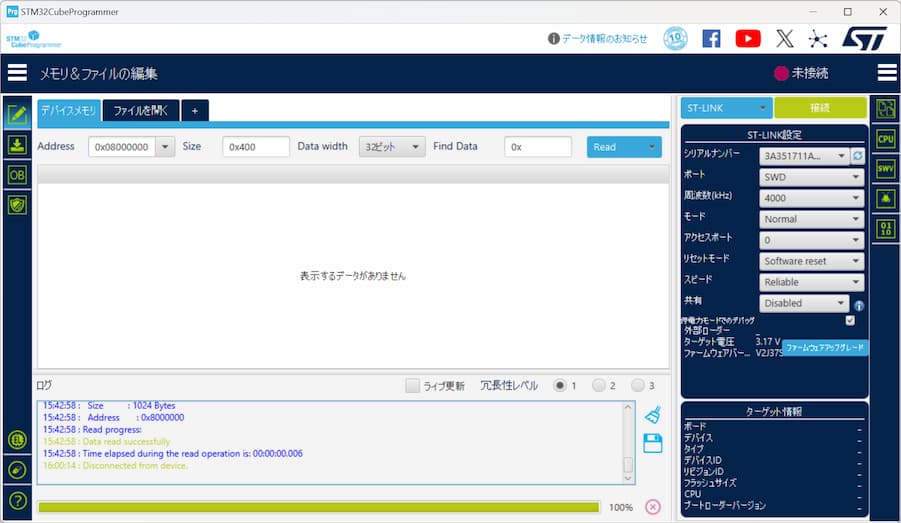
Task: Switch to the ファイルを開く tab
Action: 141,110
